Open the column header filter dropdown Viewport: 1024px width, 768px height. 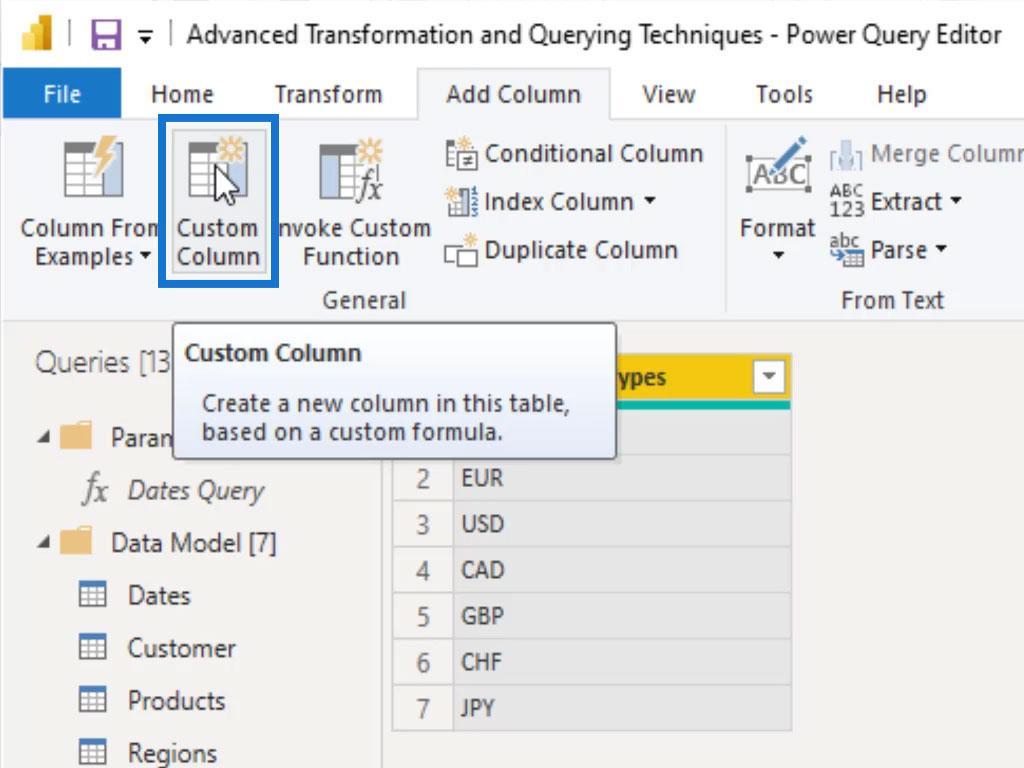click(x=769, y=376)
